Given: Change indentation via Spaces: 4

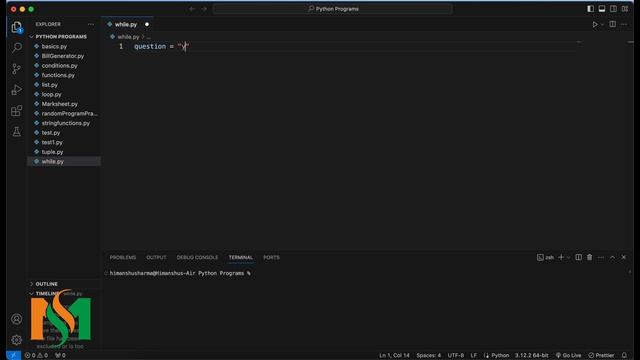Looking at the screenshot, I should pos(428,356).
